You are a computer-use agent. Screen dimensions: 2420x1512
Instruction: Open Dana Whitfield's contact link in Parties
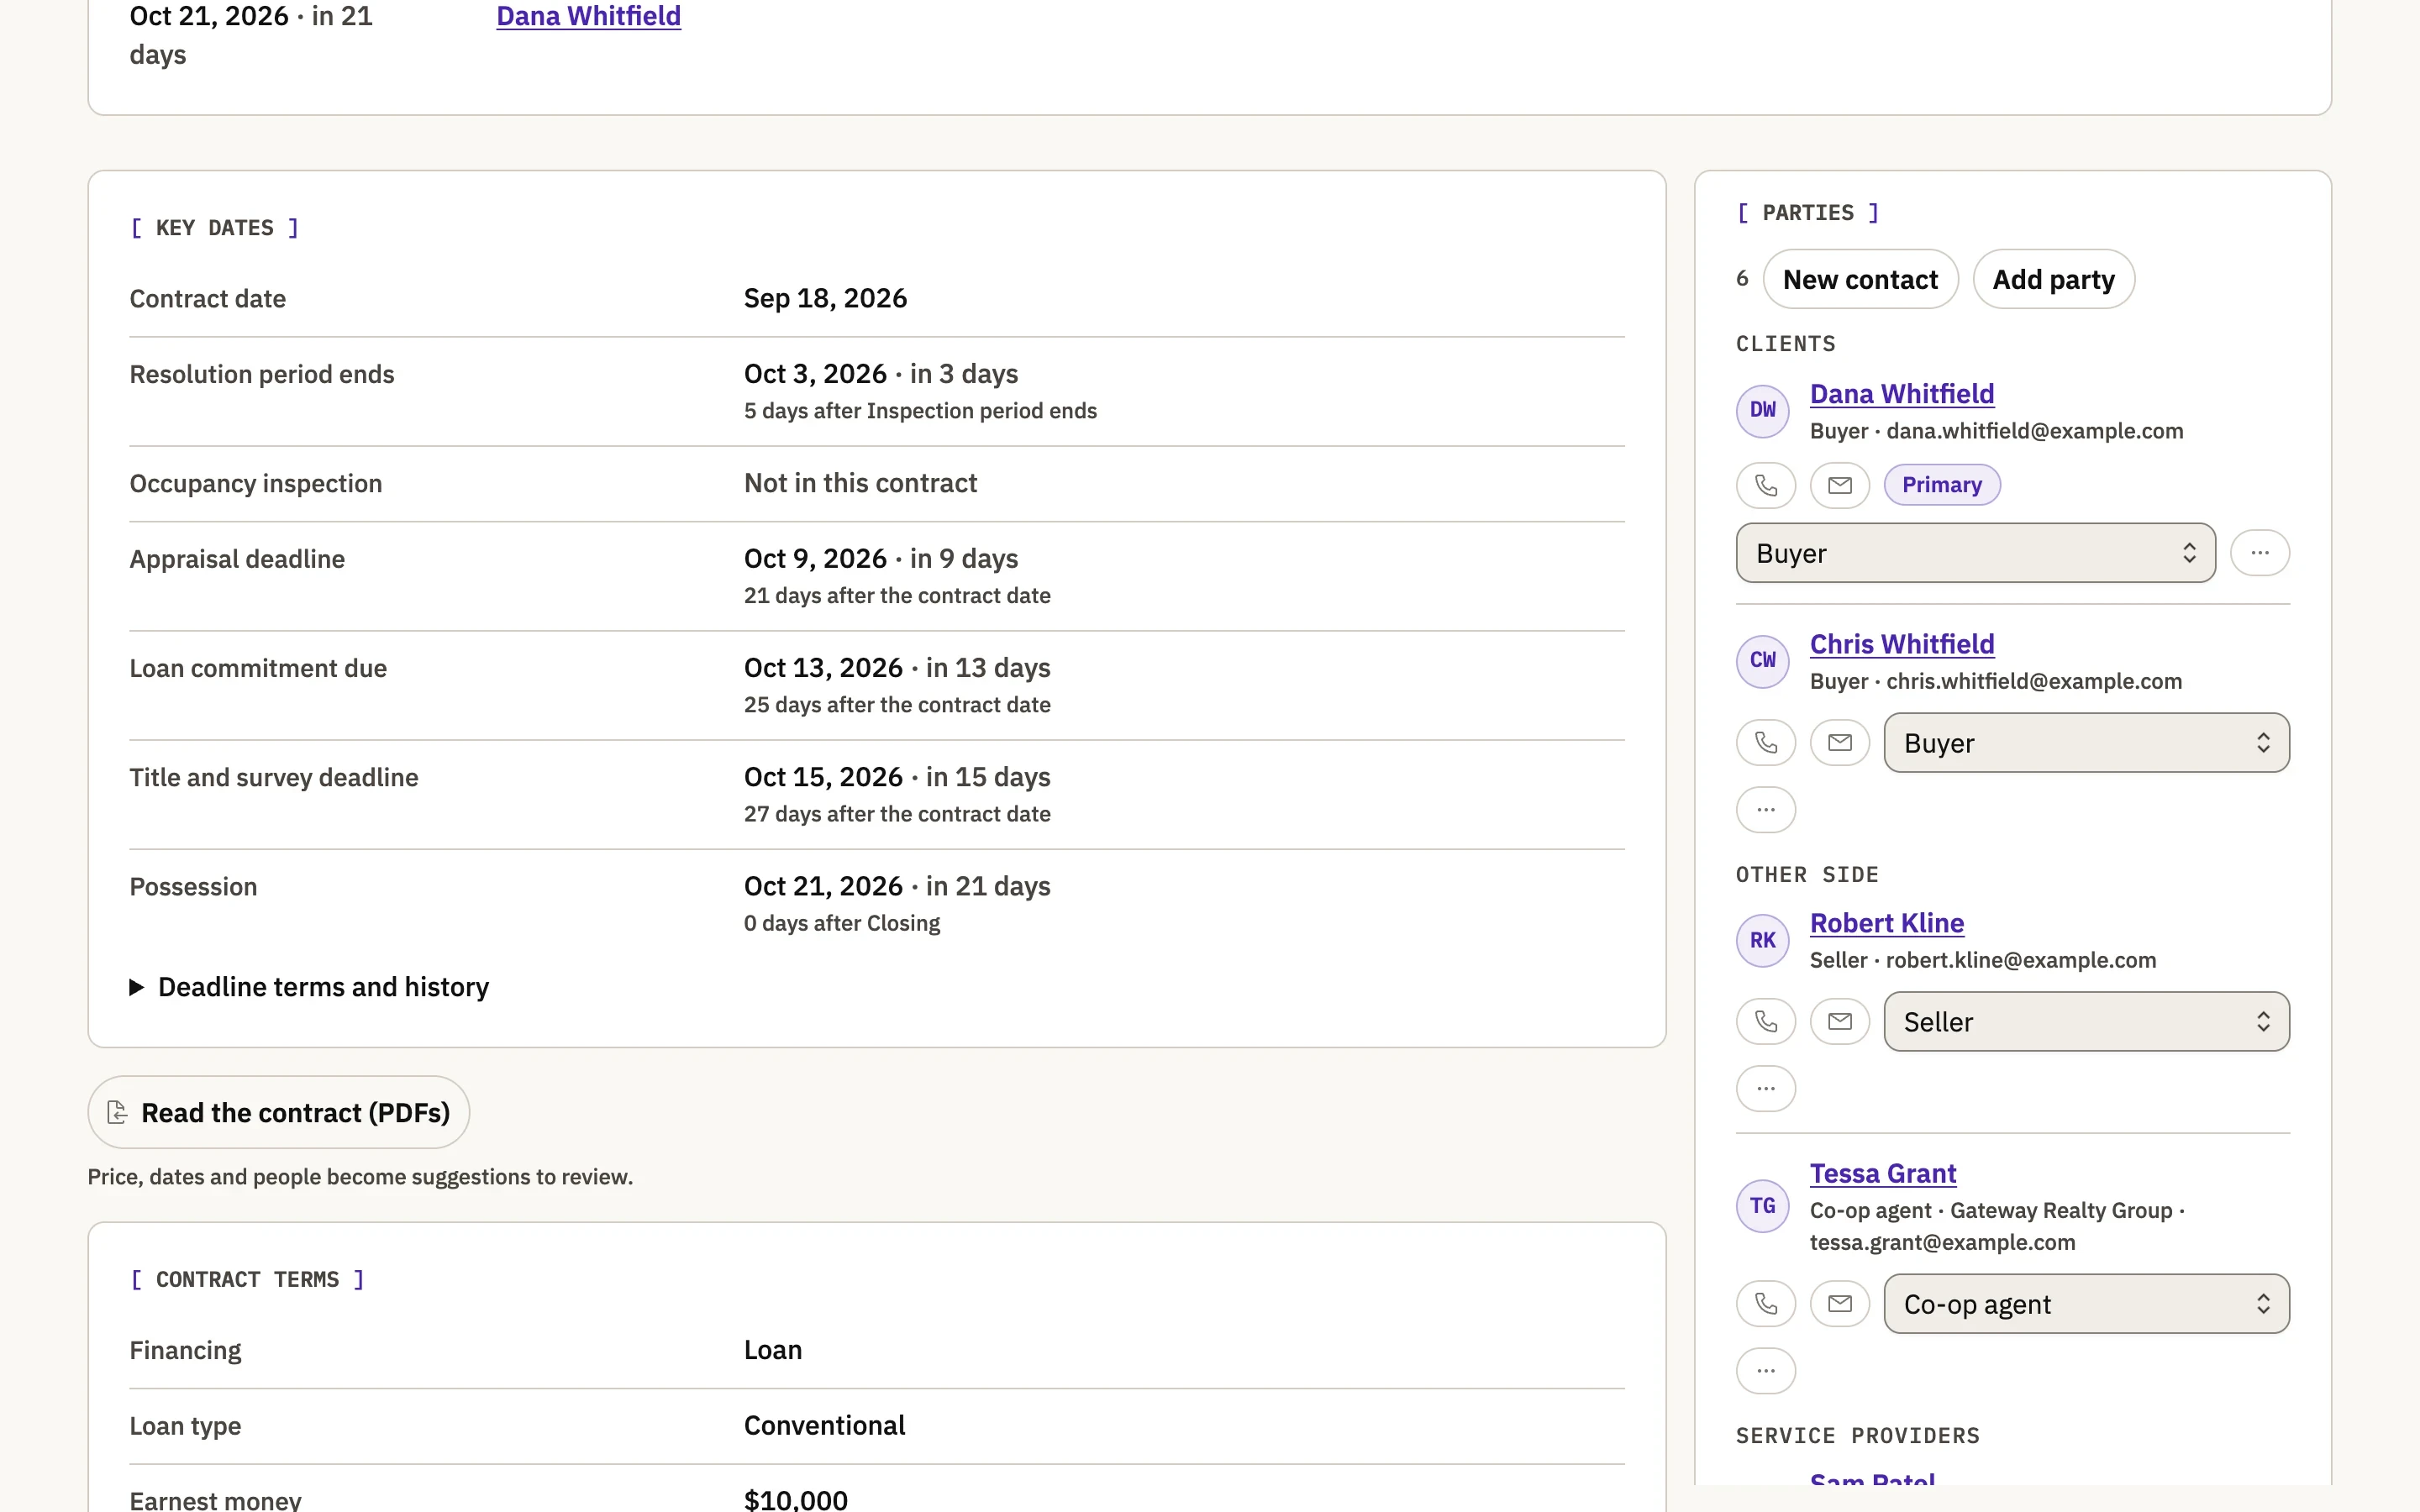(1901, 394)
